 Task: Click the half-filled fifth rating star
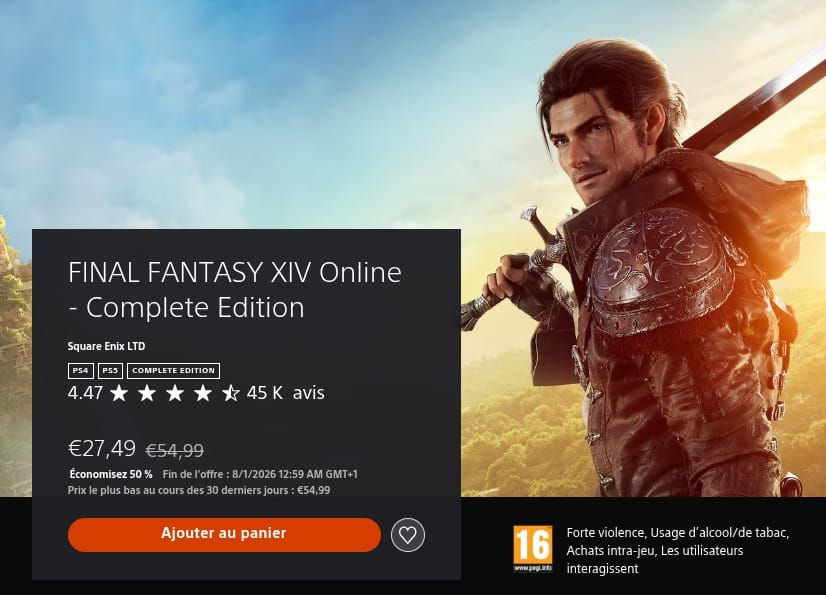(231, 393)
